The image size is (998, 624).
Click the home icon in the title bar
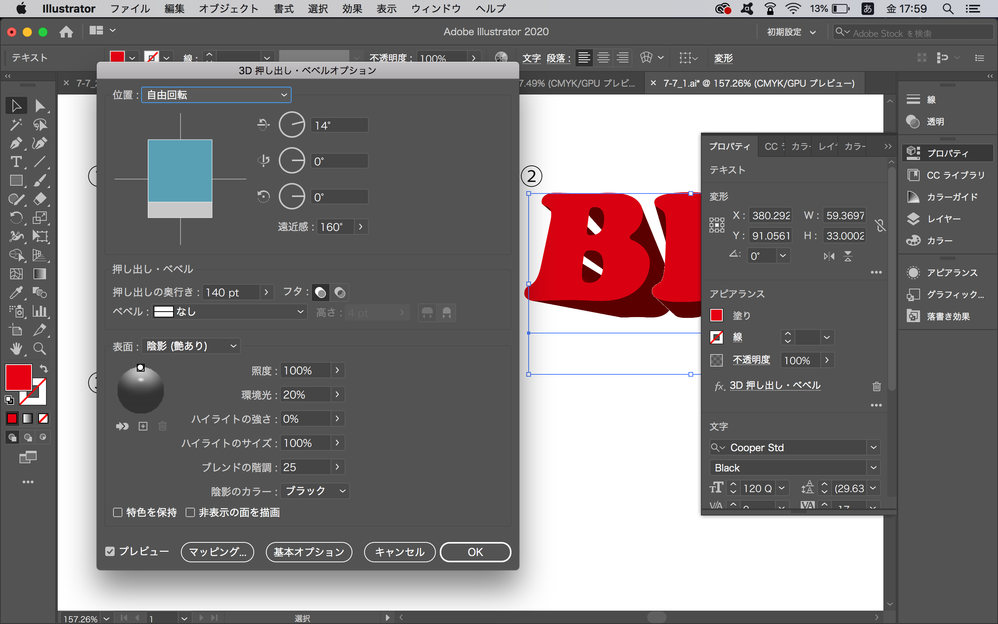click(x=65, y=32)
